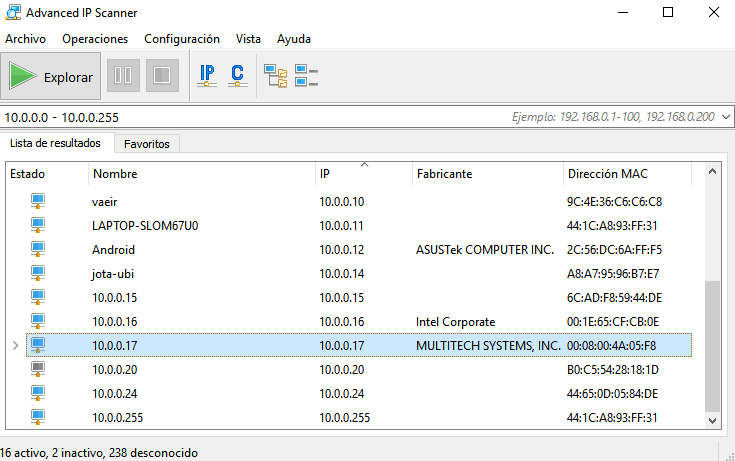
Task: Select the Android host name
Action: point(113,249)
